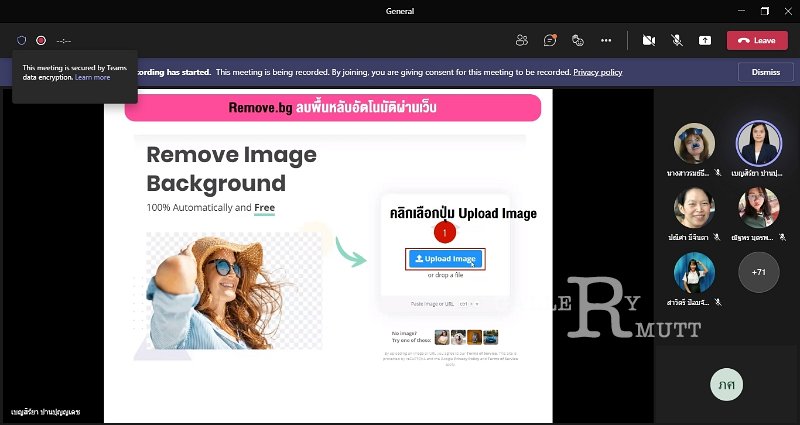
Task: Click the 'or drop a file' text
Action: [x=445, y=276]
